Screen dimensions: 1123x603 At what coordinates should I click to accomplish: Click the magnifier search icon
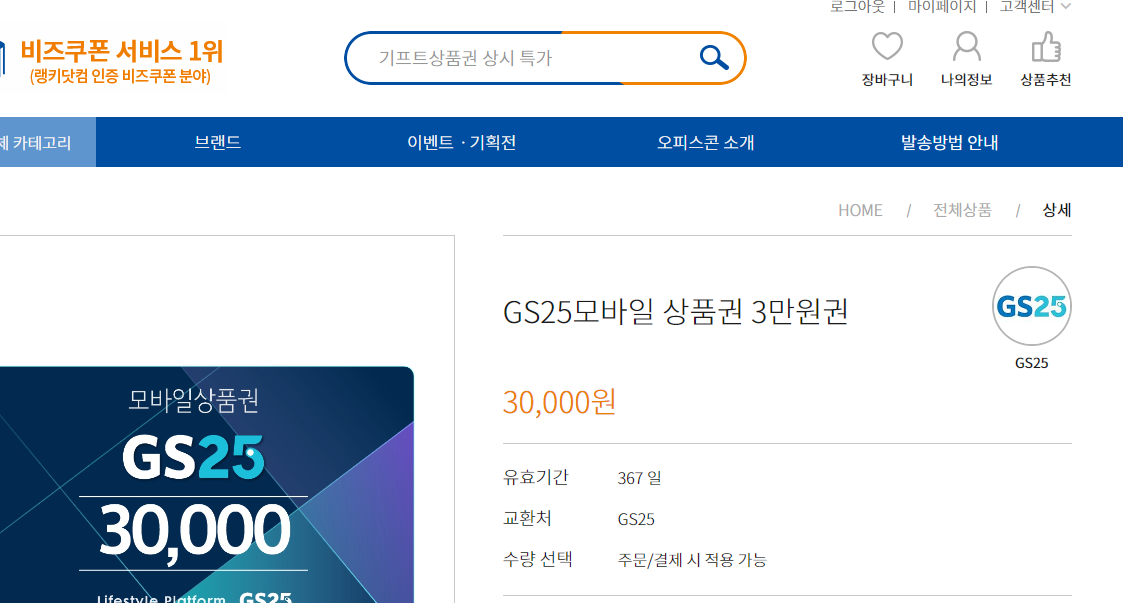coord(713,57)
